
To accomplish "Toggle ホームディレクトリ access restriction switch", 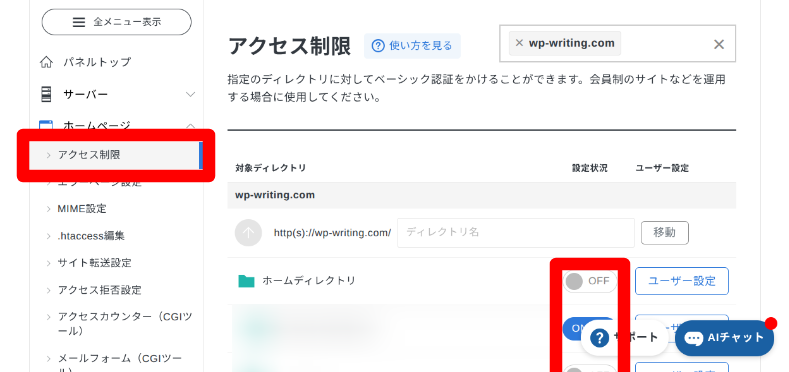I will tap(590, 281).
